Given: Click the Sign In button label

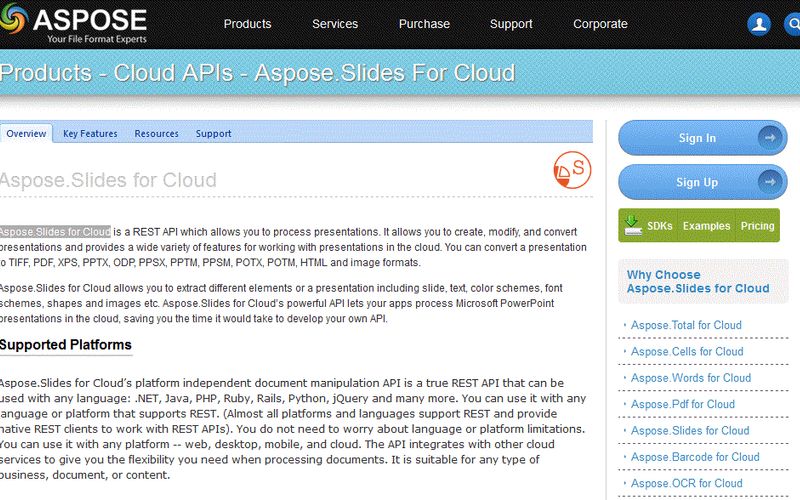Looking at the screenshot, I should pyautogui.click(x=697, y=138).
